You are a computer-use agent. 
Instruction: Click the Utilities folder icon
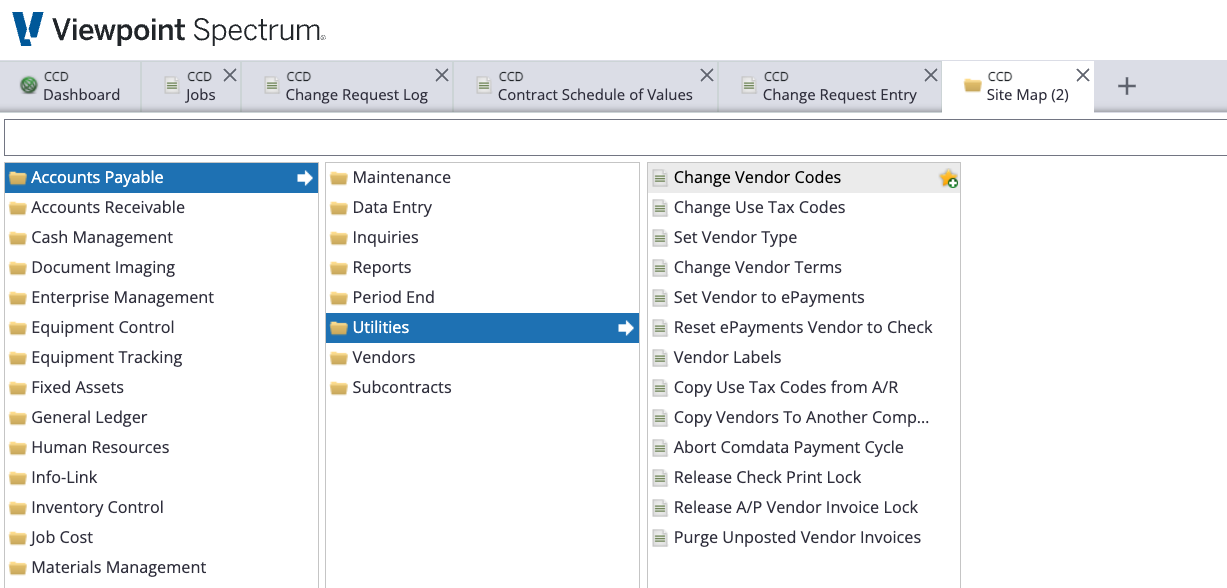tap(339, 328)
